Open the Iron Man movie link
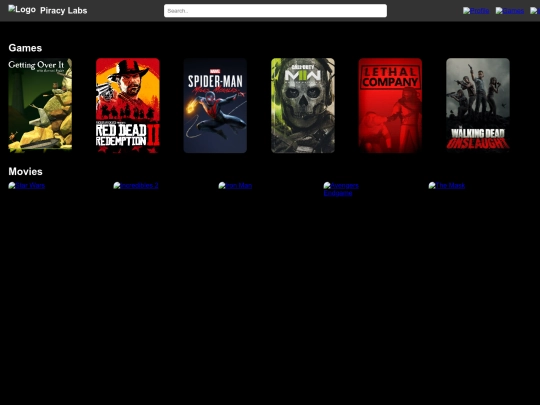 point(235,186)
